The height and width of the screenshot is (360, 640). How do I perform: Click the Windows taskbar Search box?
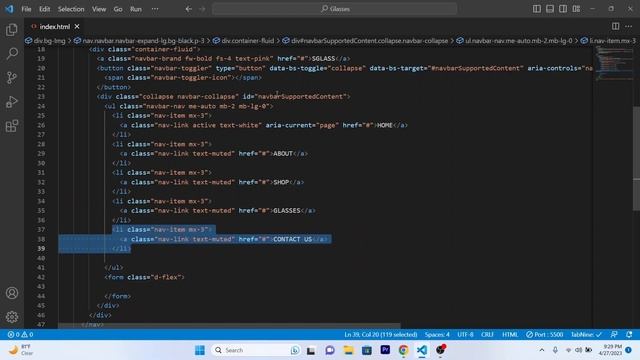(x=255, y=350)
